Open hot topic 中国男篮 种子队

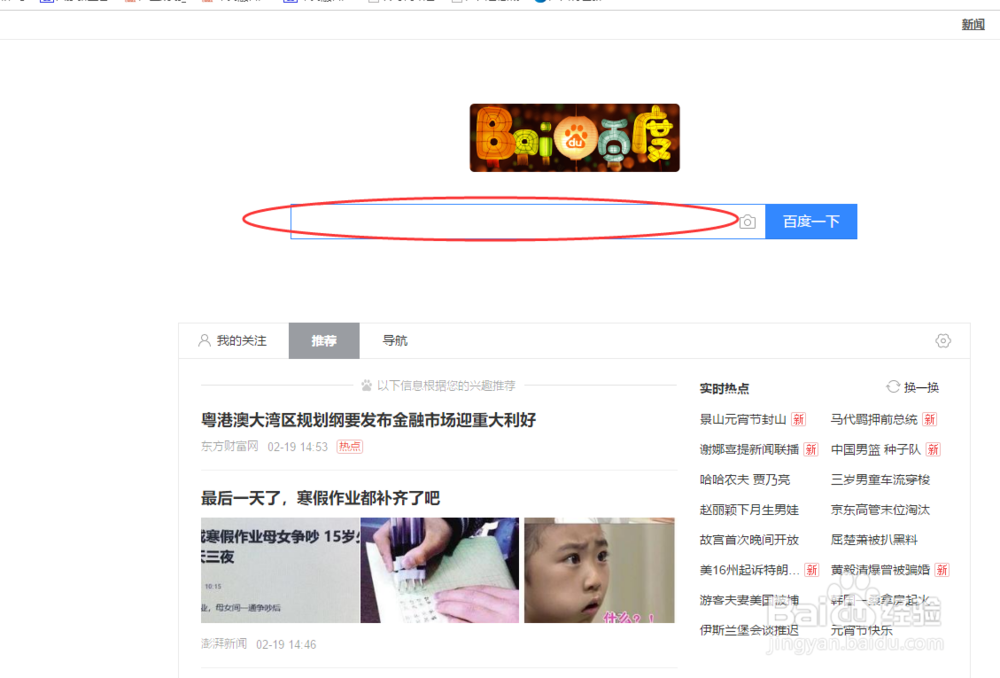tap(876, 449)
